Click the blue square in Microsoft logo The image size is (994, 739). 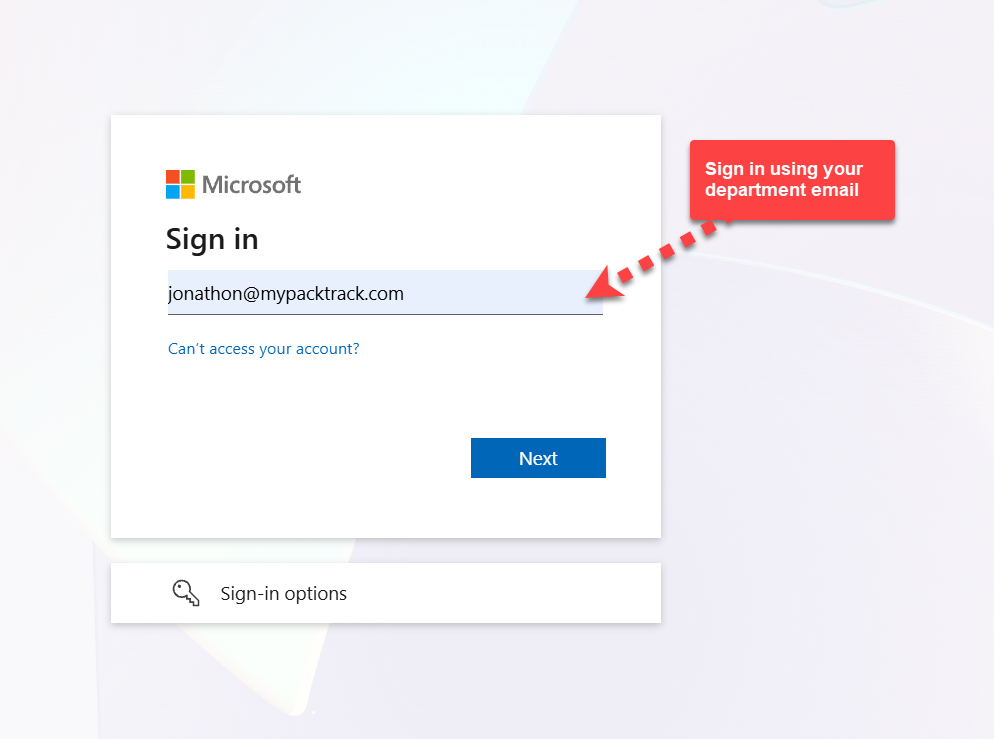tap(173, 192)
